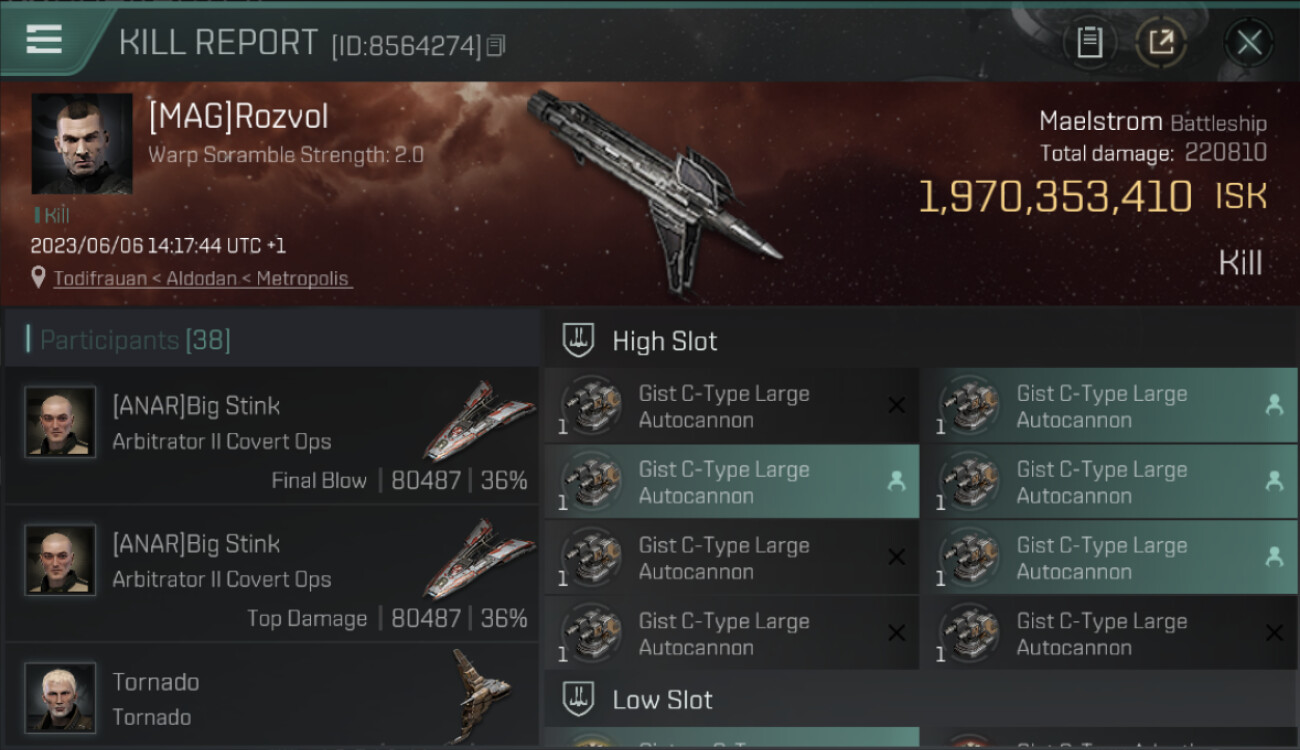1300x750 pixels.
Task: Select the Tornado participant entry
Action: 272,696
